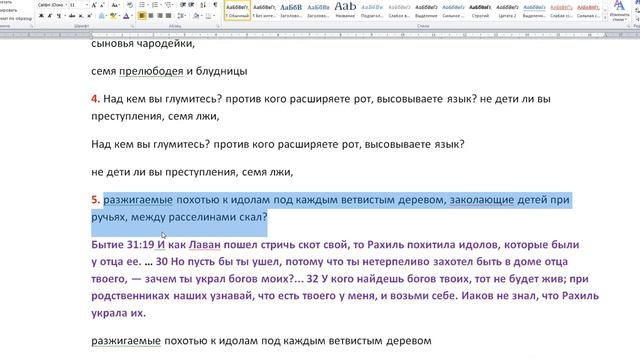Image resolution: width=640 pixels, height=360 pixels.
Task: Click the line не дети ли вы преступления, семя лжи,
Action: 192,172
